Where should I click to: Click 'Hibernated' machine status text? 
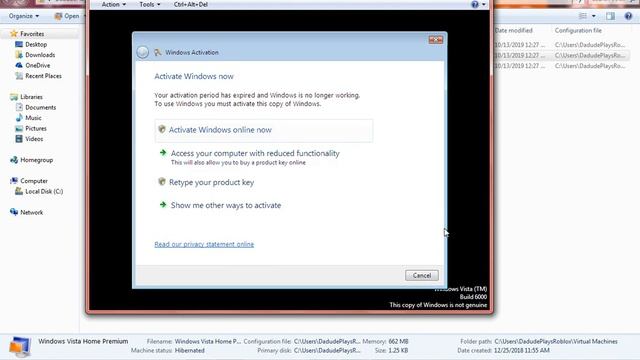pyautogui.click(x=189, y=351)
